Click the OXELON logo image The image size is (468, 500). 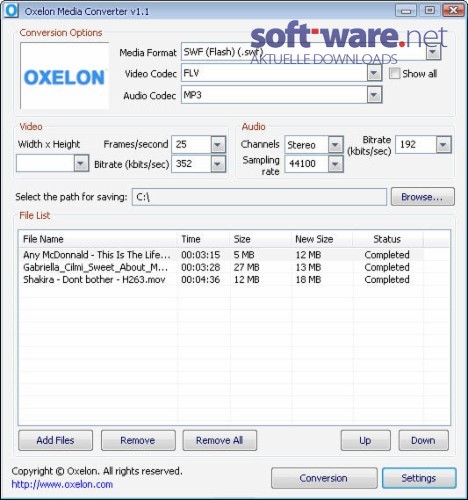coord(65,76)
